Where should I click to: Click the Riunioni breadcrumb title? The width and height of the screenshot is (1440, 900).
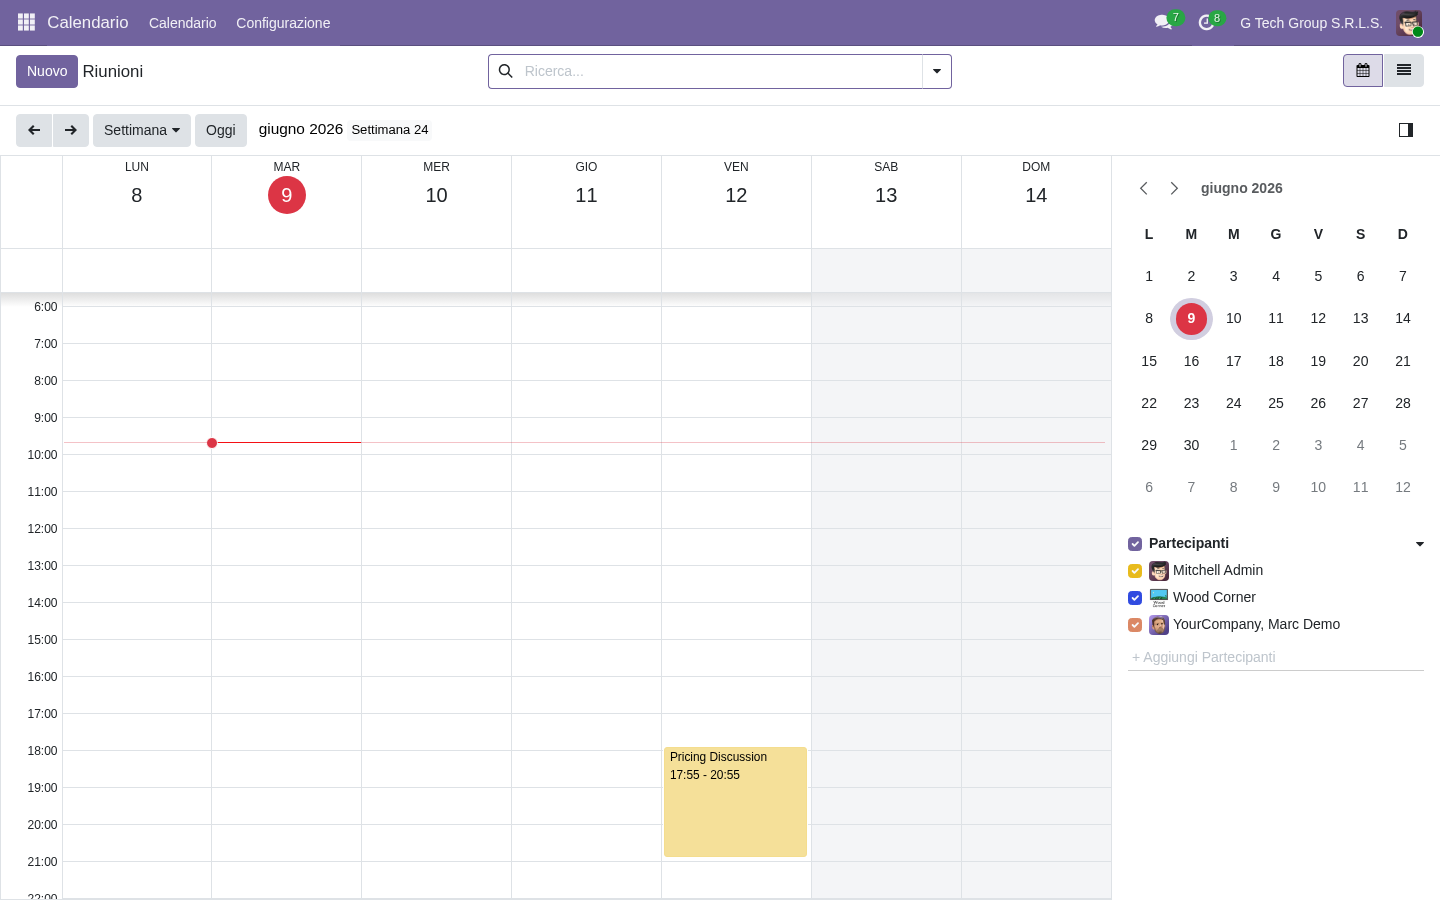point(113,71)
